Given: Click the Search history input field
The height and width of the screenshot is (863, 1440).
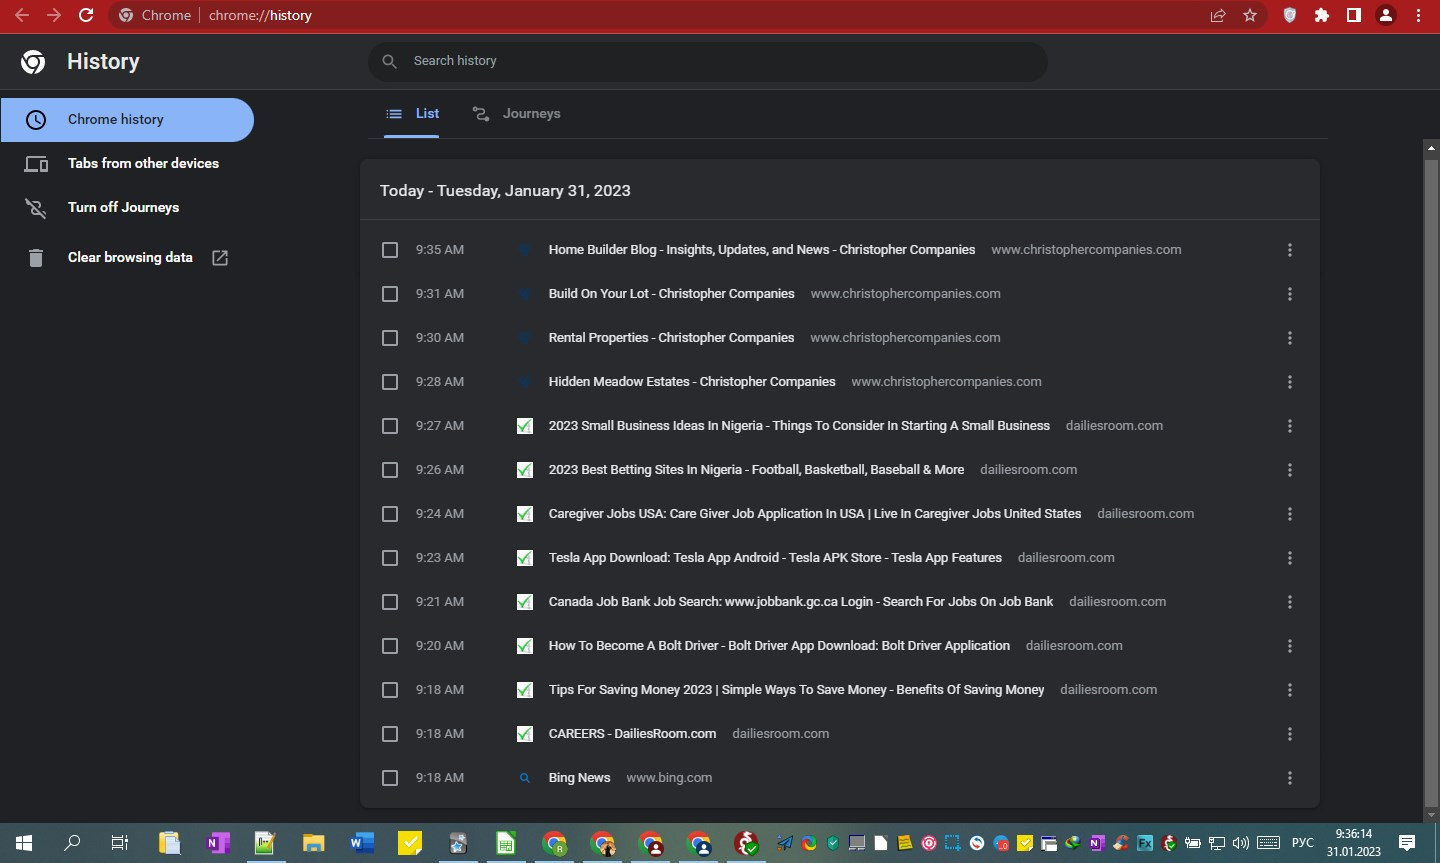Looking at the screenshot, I should coord(708,61).
